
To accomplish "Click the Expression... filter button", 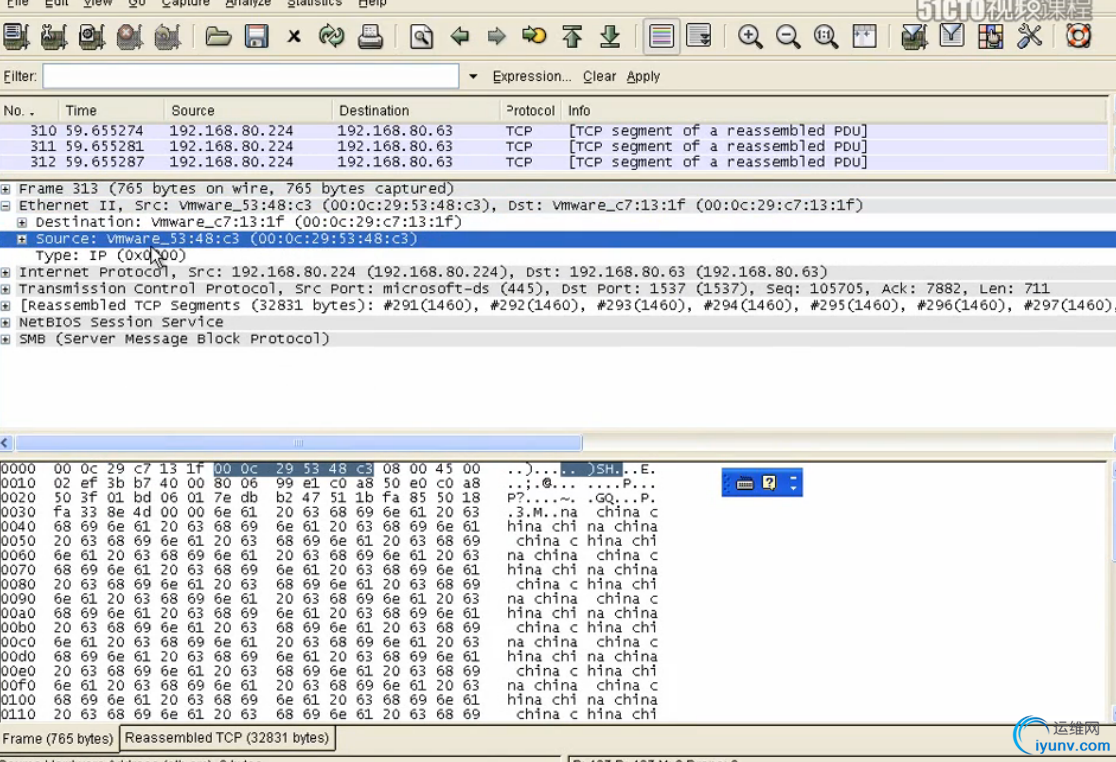I will 532,77.
